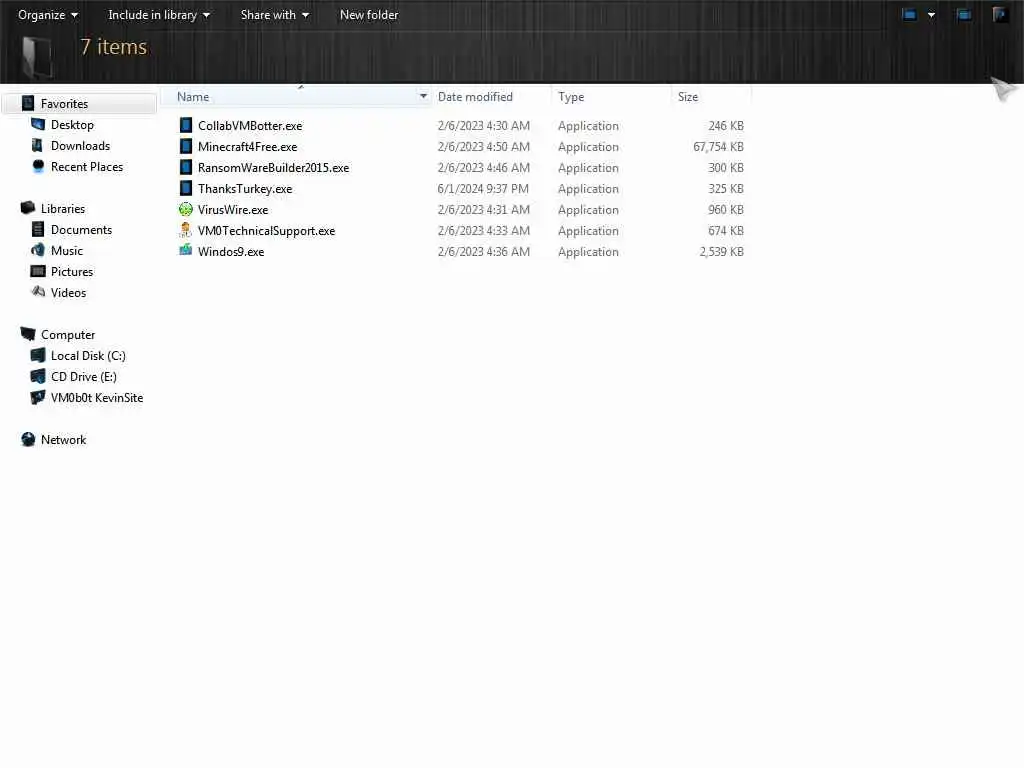Select Libraries in navigation pane
Image resolution: width=1024 pixels, height=768 pixels.
click(63, 208)
